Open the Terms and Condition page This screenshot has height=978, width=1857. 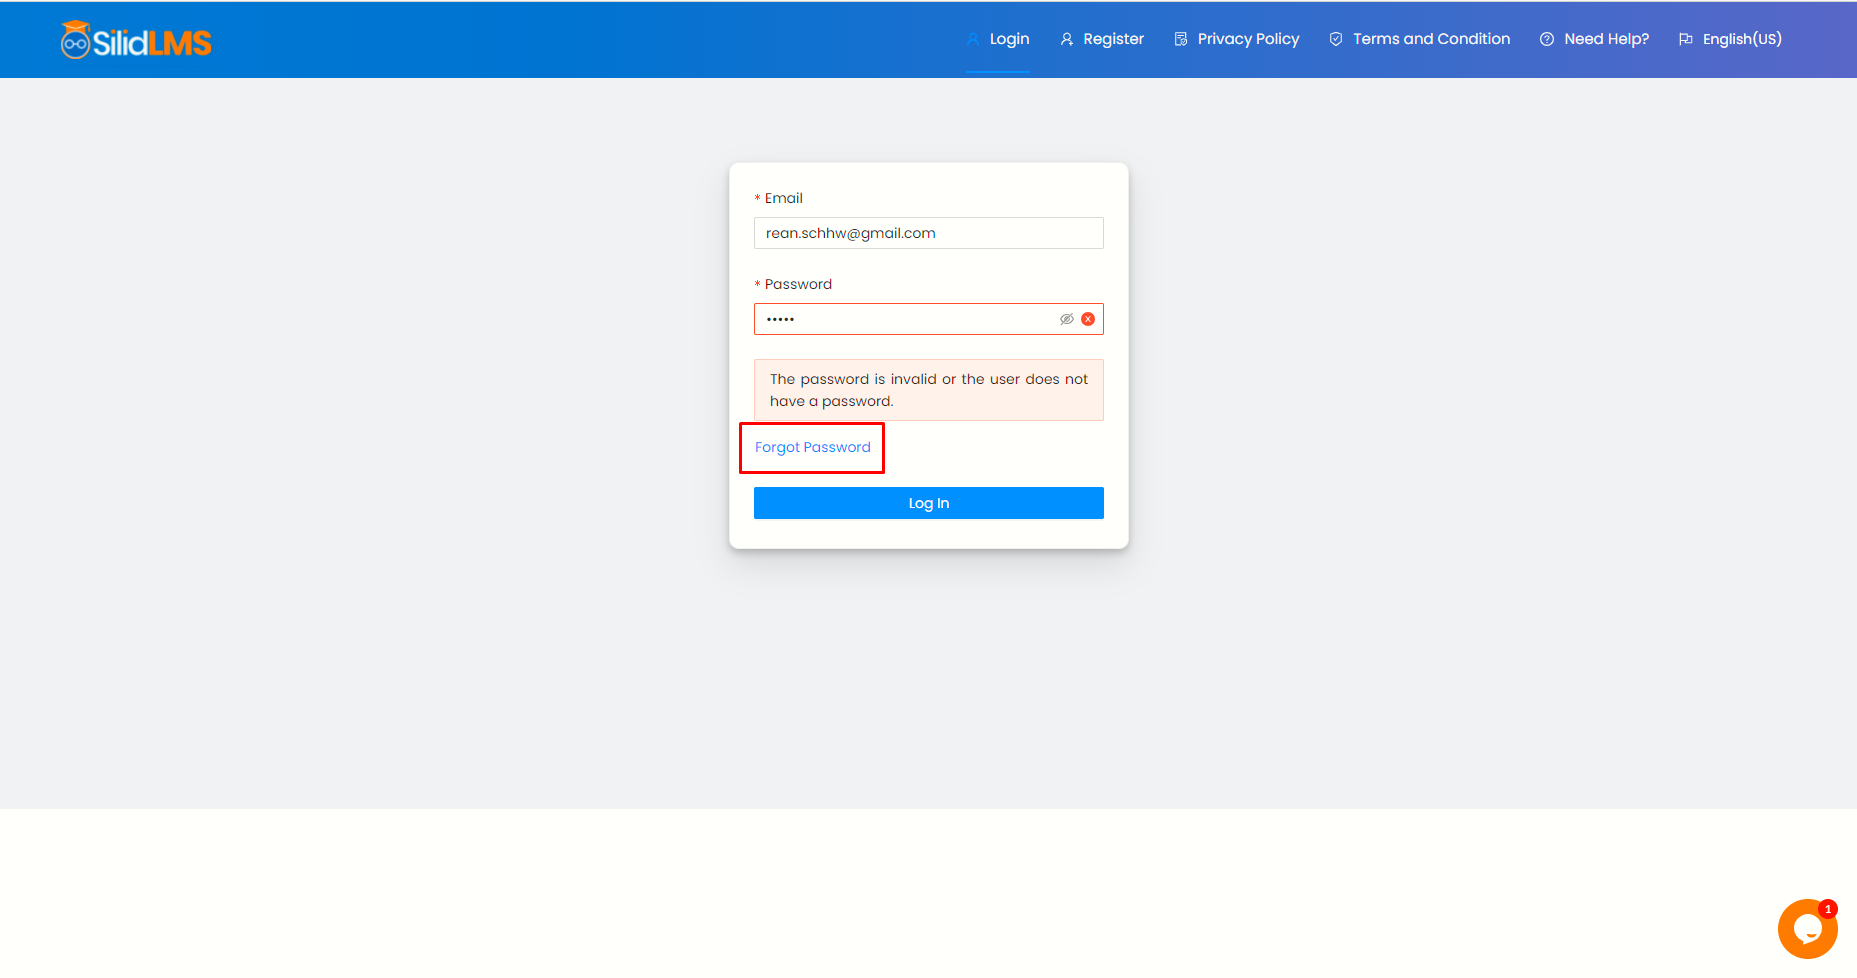coord(1431,39)
